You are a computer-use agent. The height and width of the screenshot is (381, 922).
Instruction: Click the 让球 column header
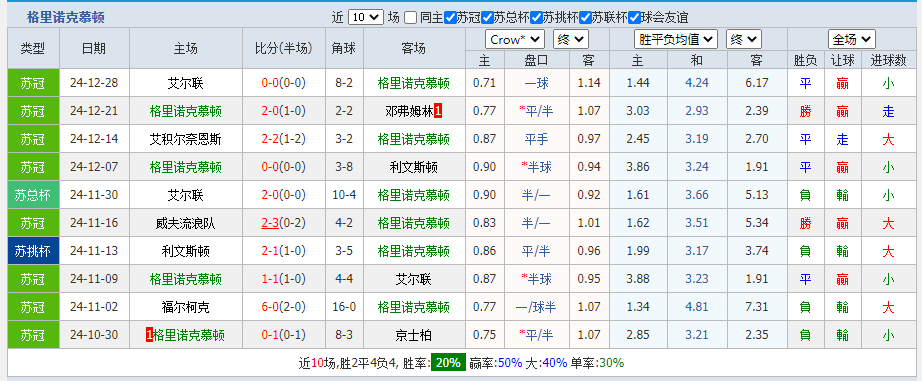pyautogui.click(x=843, y=60)
